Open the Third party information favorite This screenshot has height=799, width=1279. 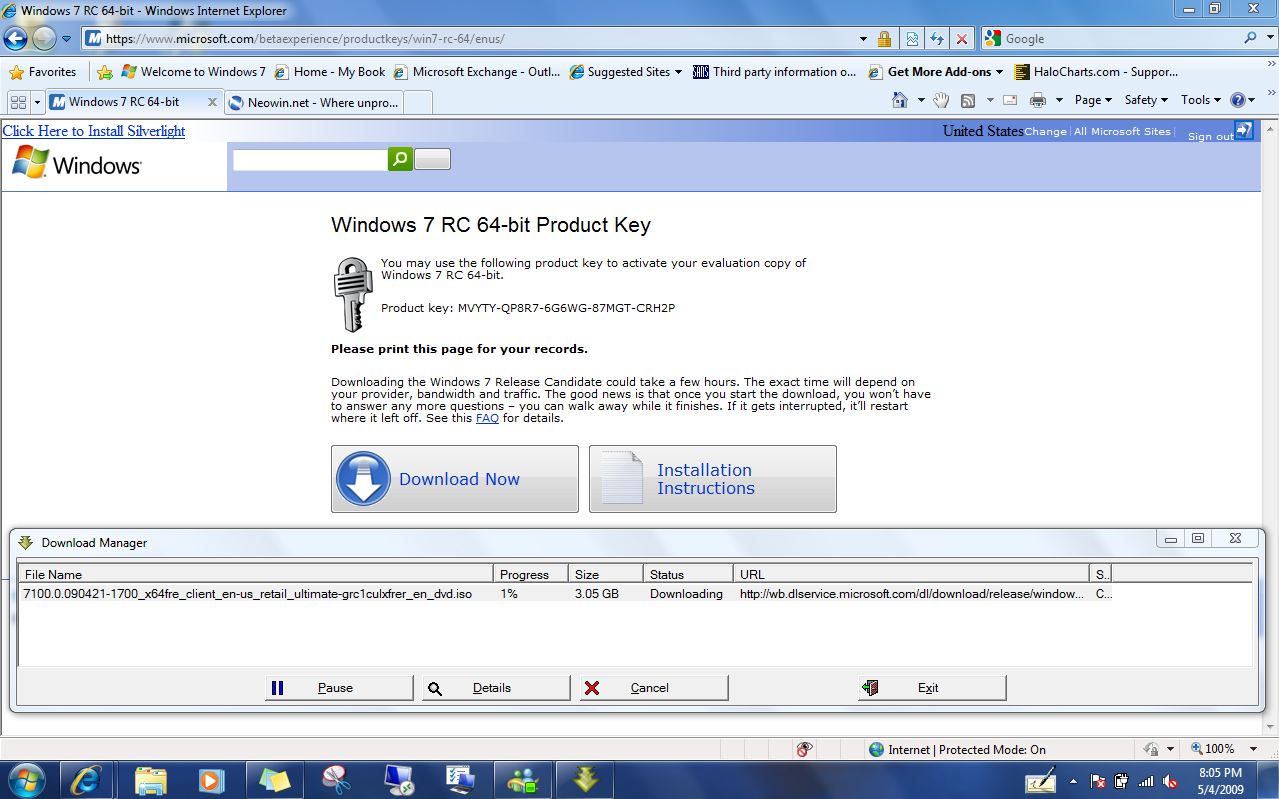[x=775, y=72]
